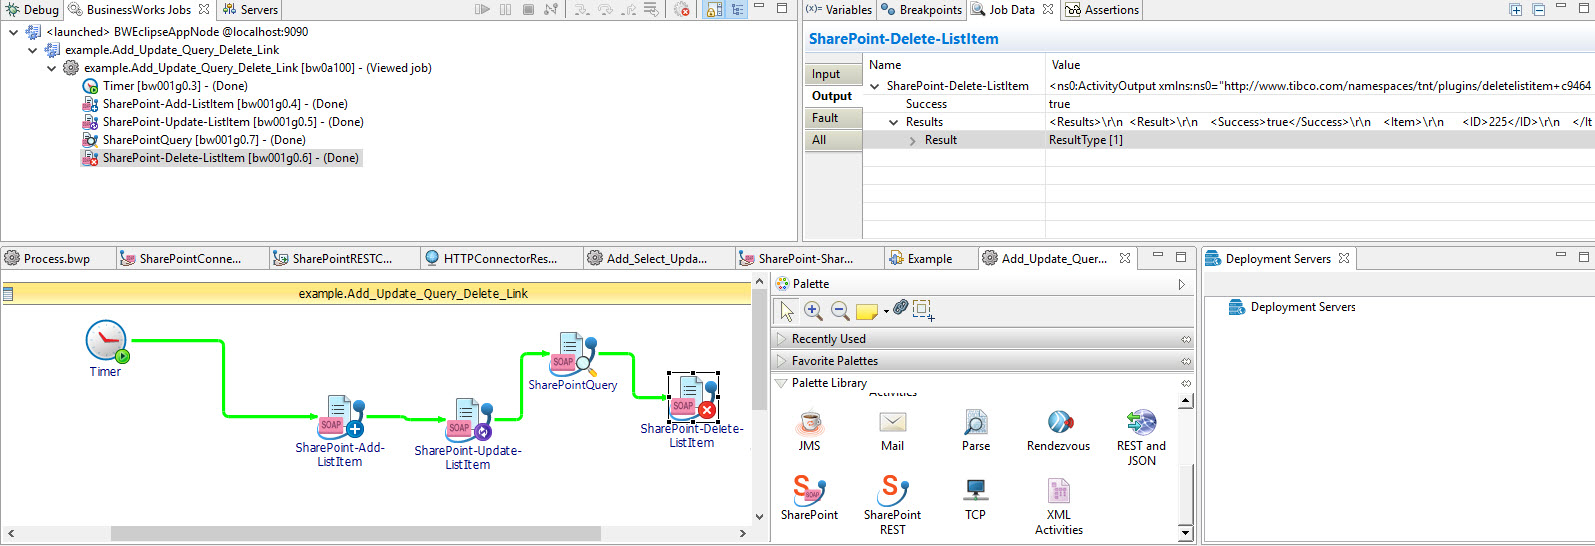
Task: Collapse the Palette panel arrow
Action: (1182, 284)
